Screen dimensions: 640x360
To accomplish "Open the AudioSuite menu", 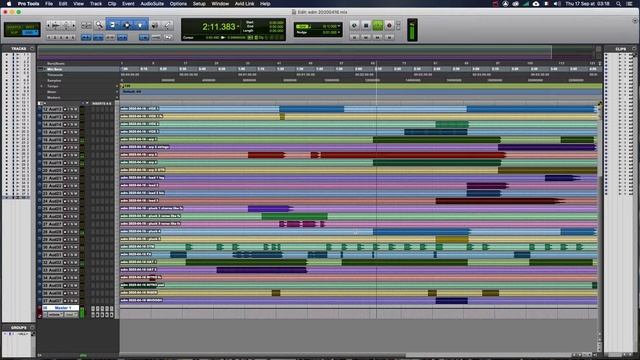I will pyautogui.click(x=152, y=4).
